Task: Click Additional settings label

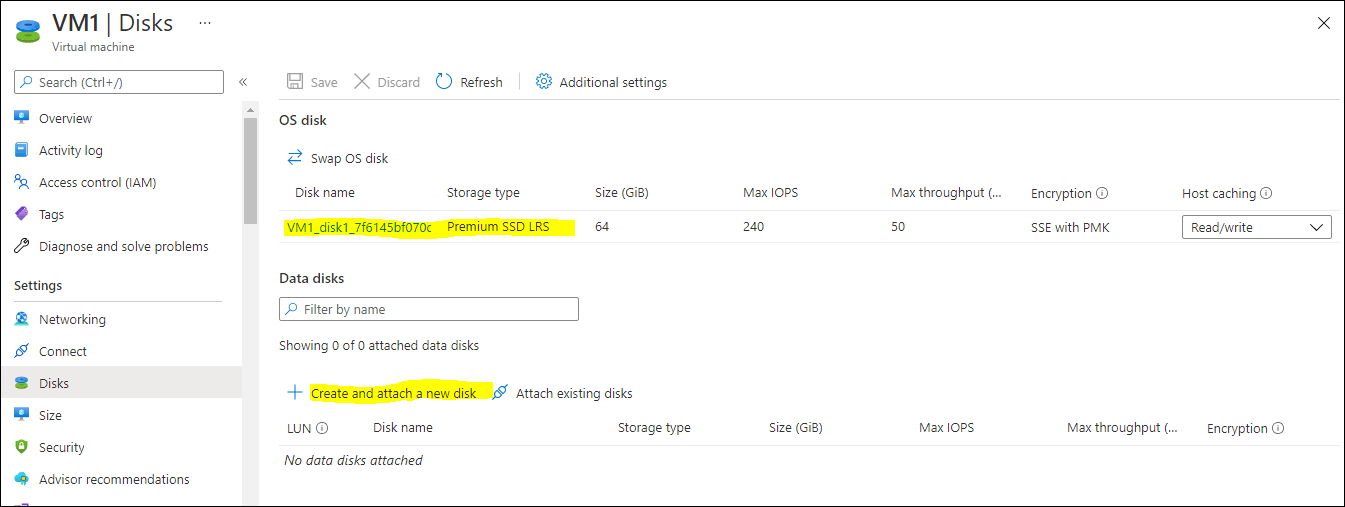Action: [x=613, y=82]
